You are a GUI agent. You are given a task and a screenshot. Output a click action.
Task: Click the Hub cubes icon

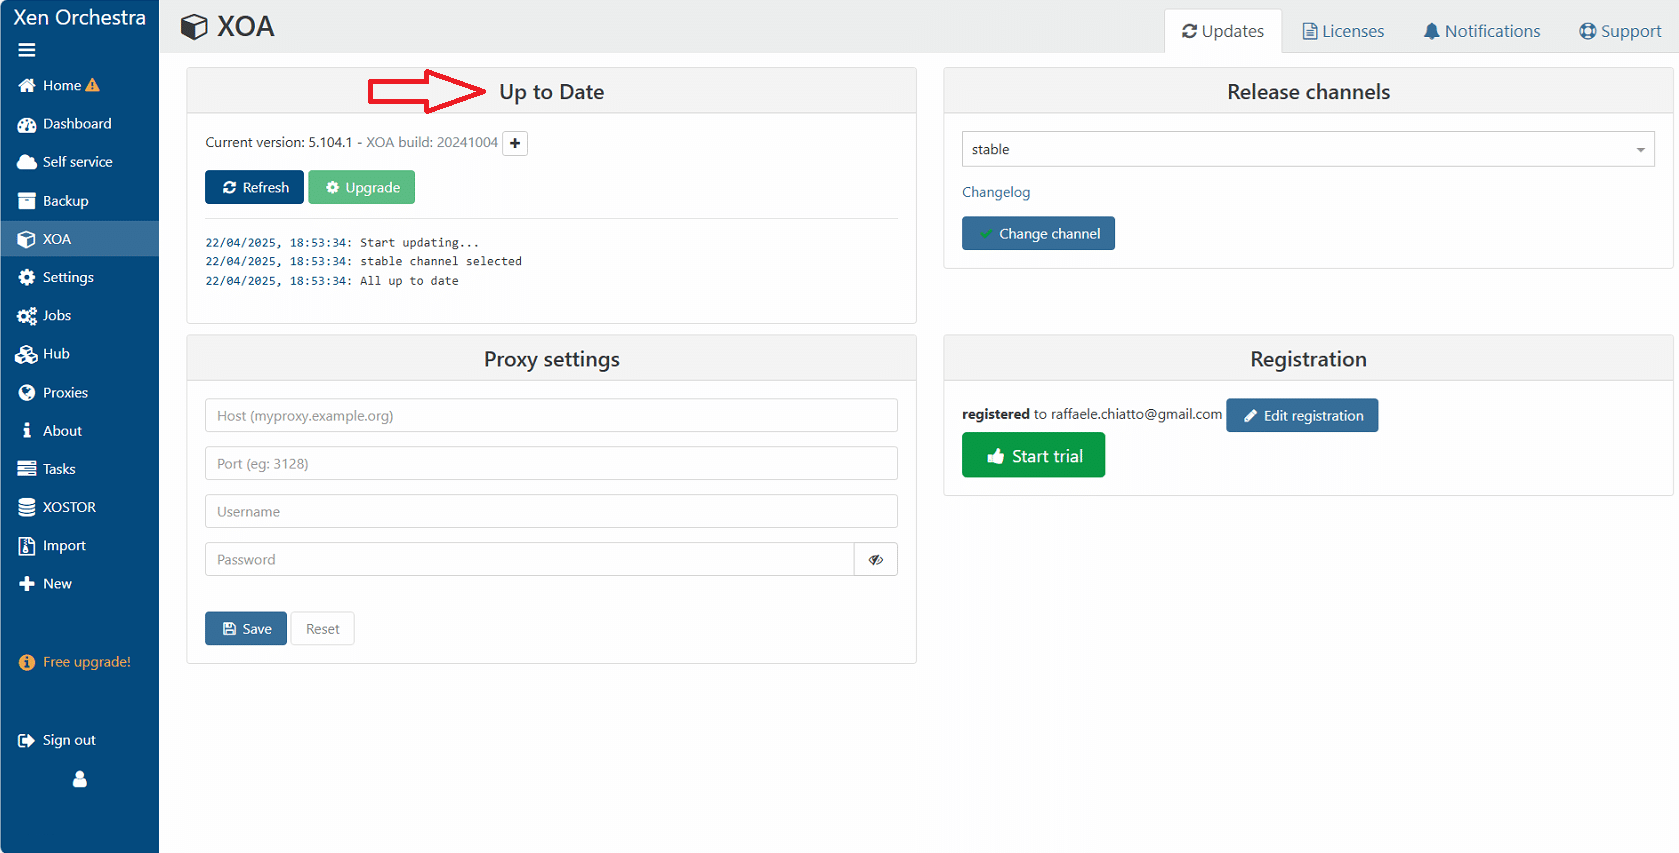27,354
